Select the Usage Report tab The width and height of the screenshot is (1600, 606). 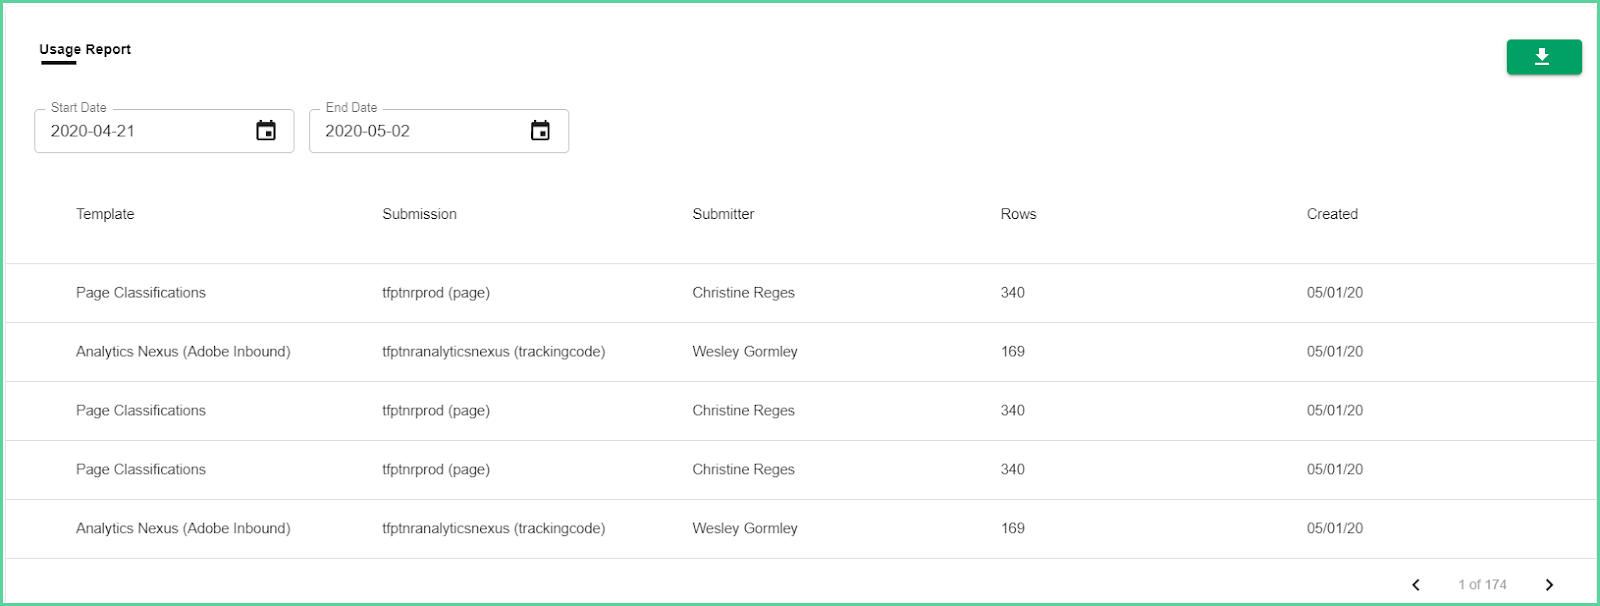85,50
